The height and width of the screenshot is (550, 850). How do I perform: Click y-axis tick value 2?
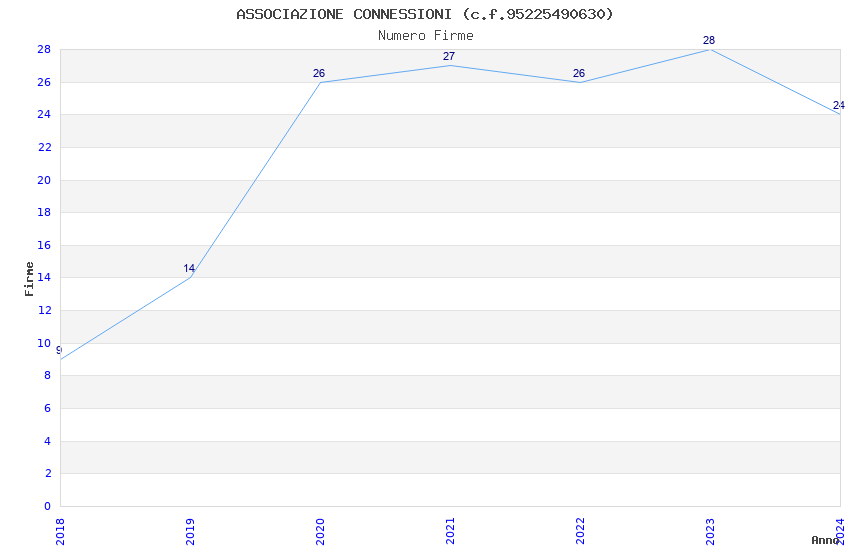[48, 473]
